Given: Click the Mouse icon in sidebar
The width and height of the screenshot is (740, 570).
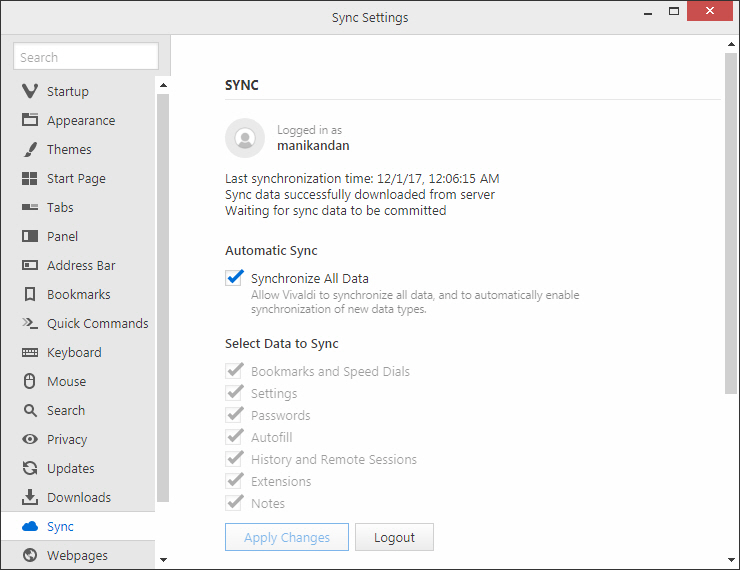Looking at the screenshot, I should (30, 381).
